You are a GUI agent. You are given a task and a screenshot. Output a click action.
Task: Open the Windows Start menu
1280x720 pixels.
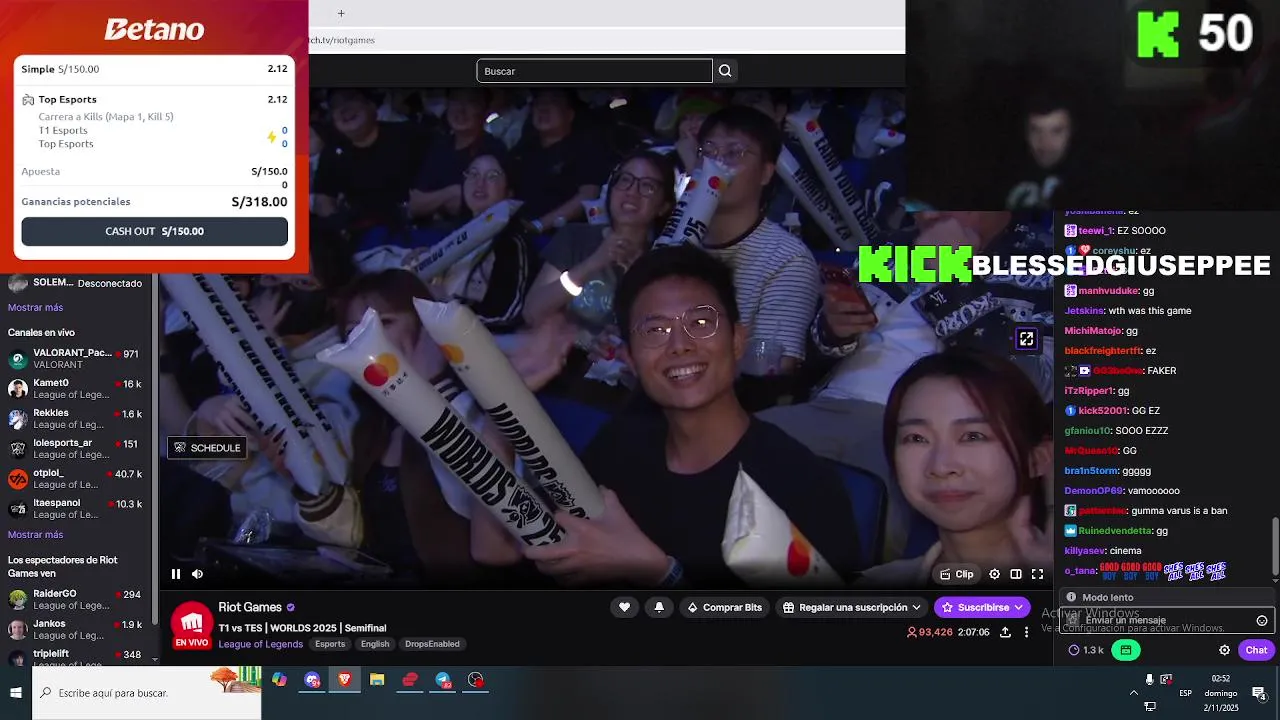coord(16,693)
